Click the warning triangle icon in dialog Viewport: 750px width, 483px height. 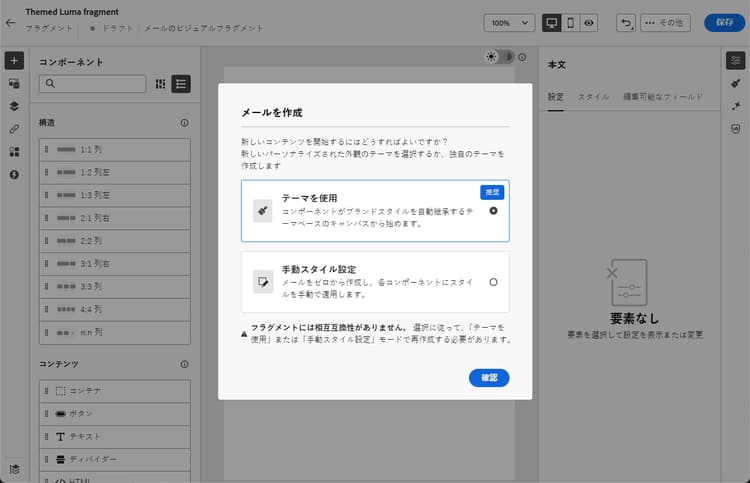coord(244,334)
